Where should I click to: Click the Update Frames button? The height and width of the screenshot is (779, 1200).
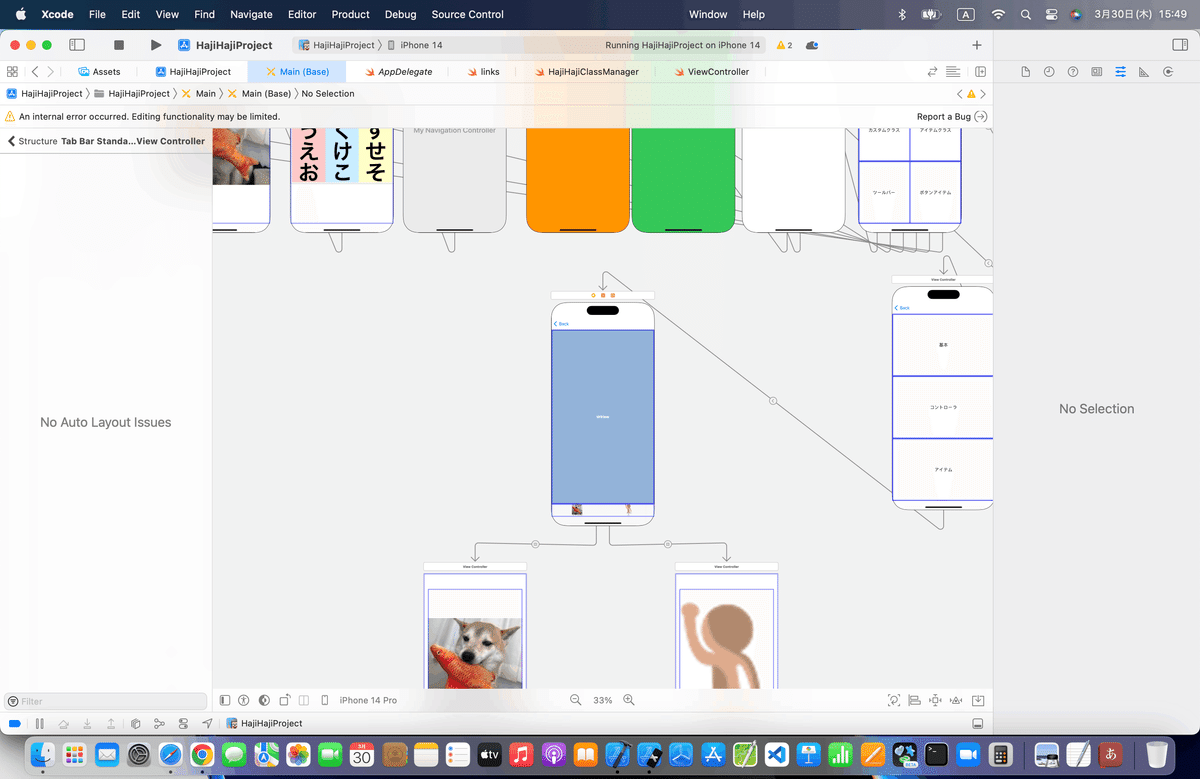pos(894,700)
